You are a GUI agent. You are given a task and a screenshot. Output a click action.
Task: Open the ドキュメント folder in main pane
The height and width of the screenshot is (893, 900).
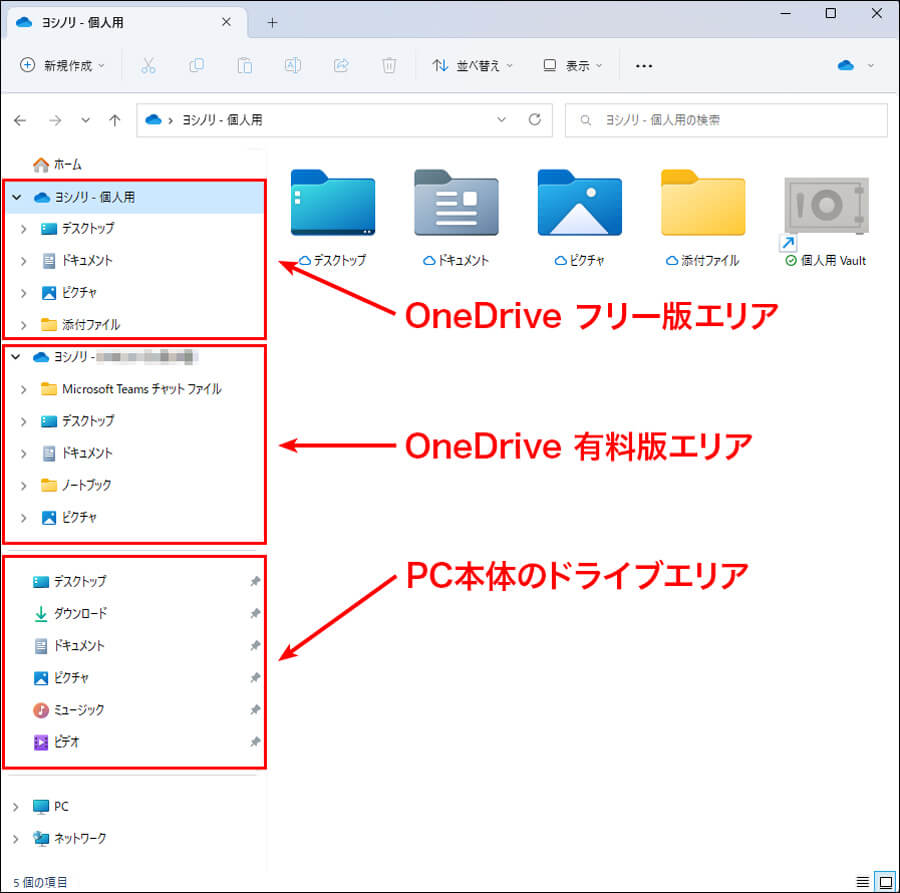click(456, 218)
